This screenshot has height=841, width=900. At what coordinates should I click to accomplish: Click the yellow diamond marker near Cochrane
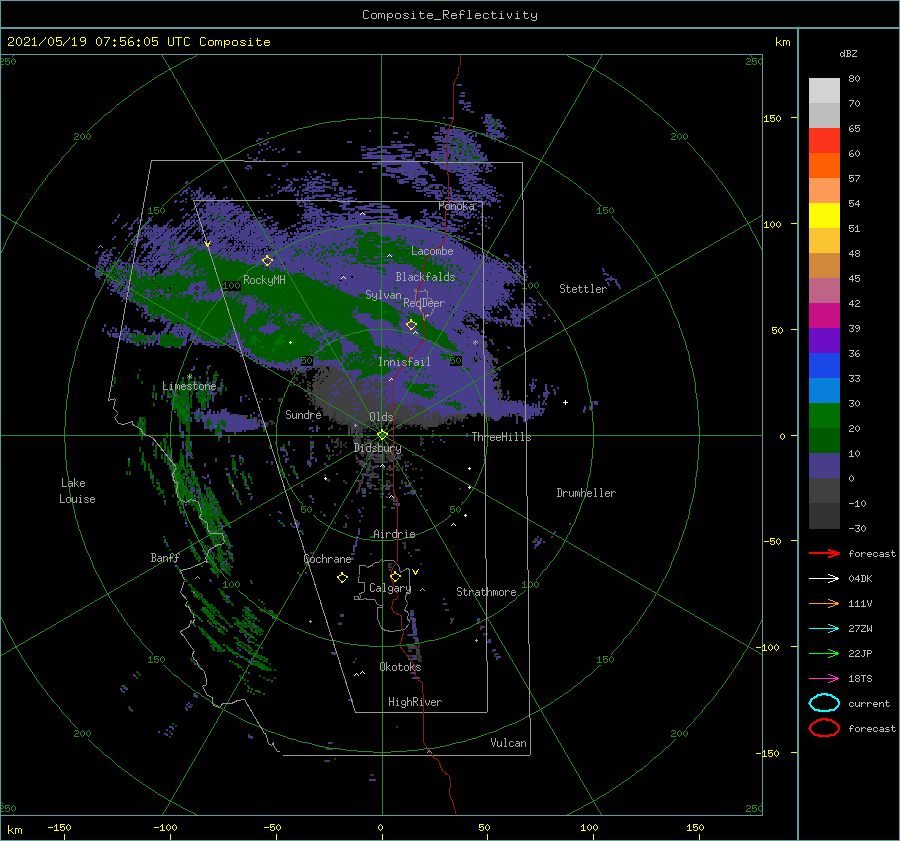coord(343,578)
